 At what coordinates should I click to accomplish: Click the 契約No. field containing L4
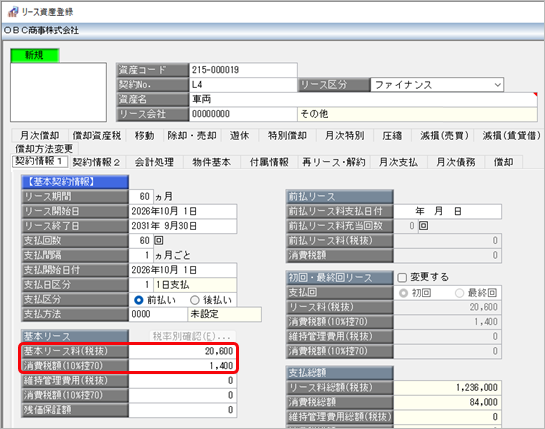243,85
